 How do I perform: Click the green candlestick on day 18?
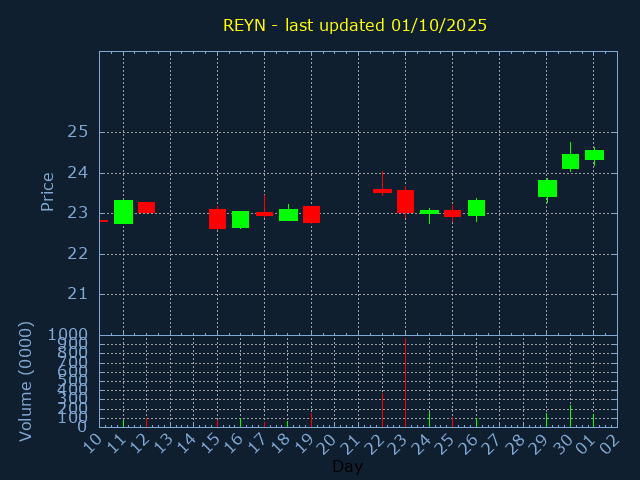(x=288, y=214)
